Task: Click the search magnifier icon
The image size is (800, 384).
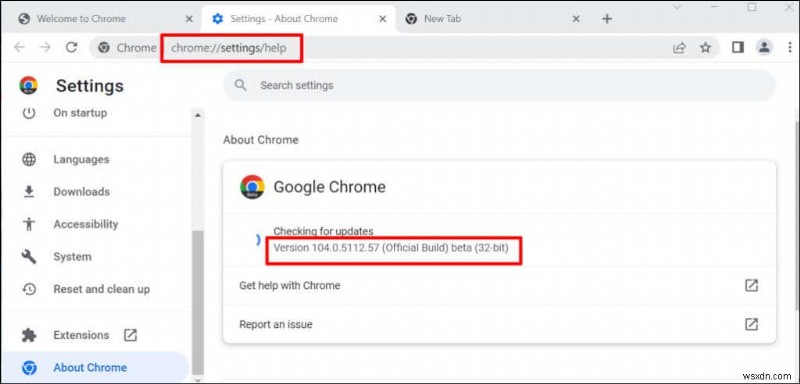Action: (240, 85)
